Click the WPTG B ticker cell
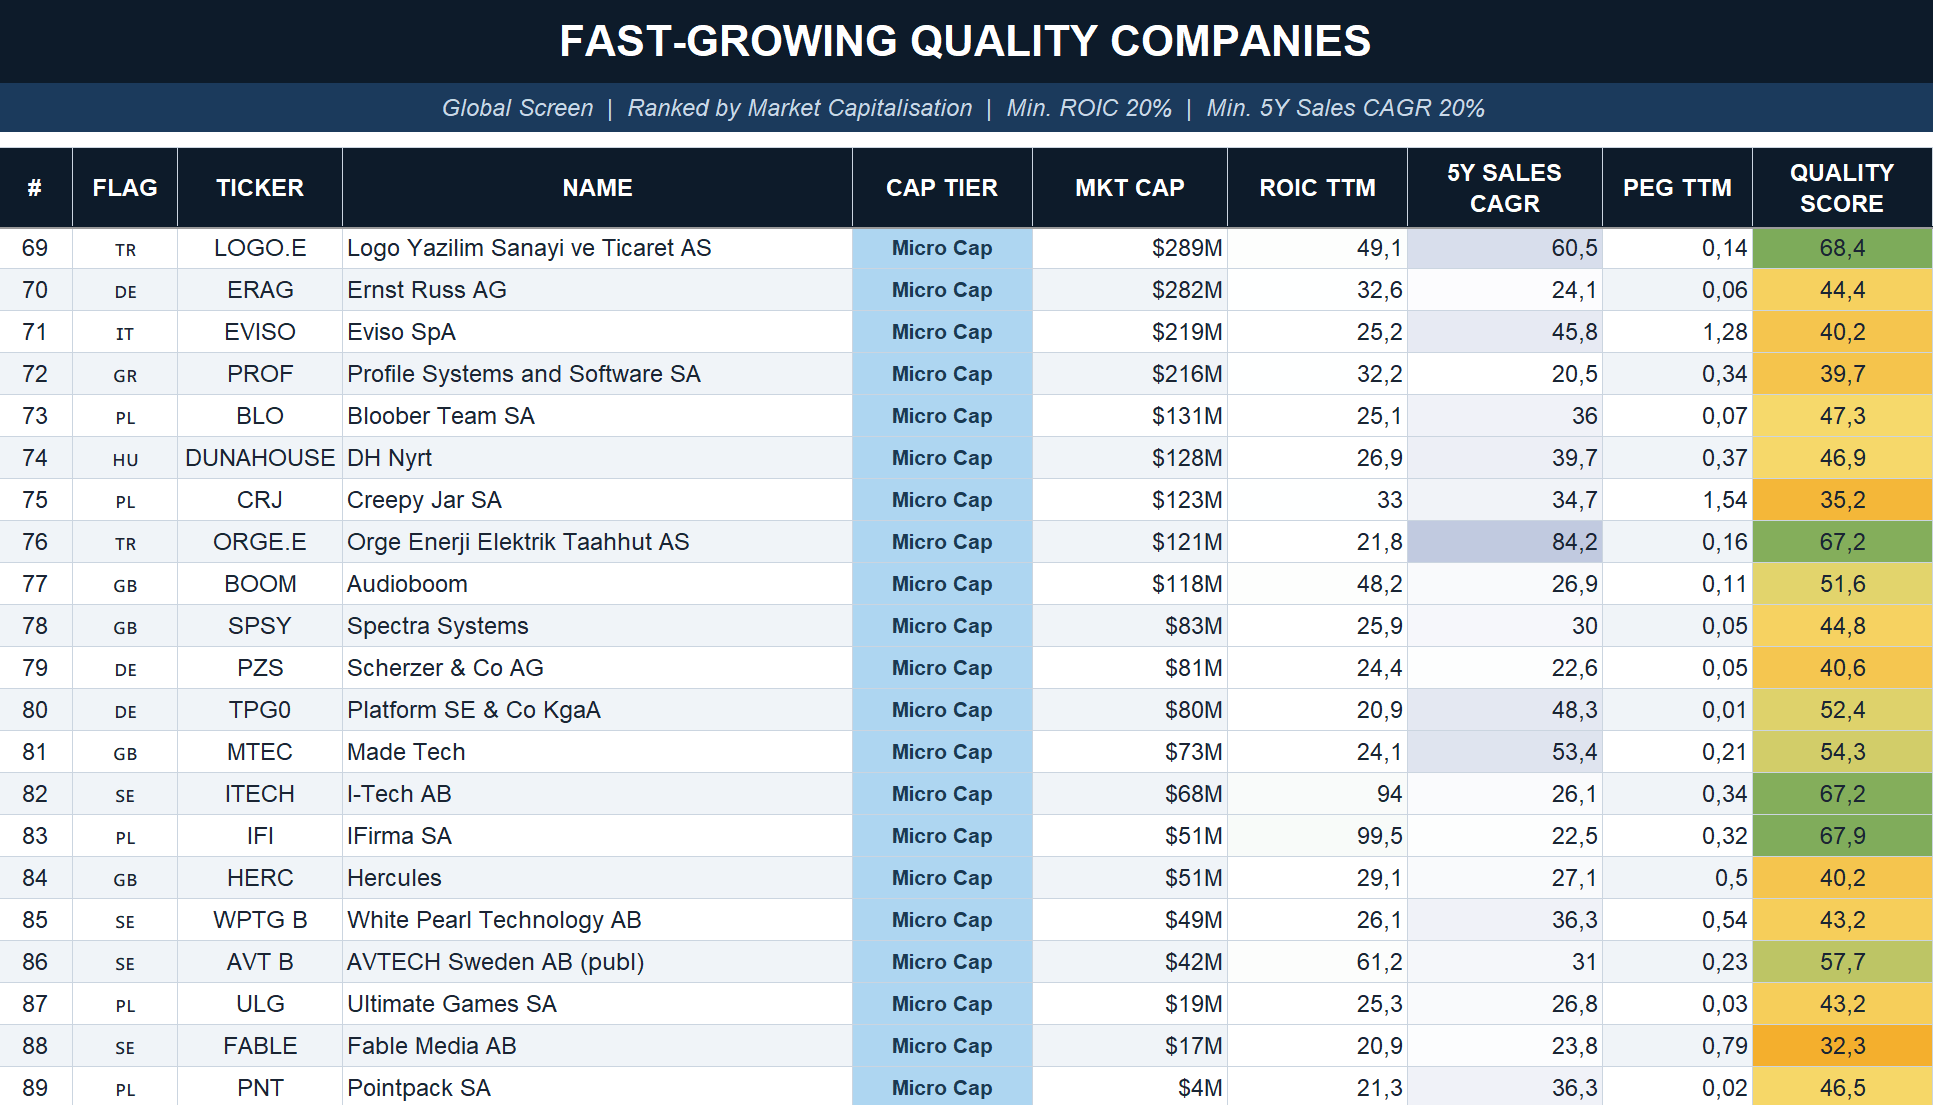The image size is (1933, 1105). (x=260, y=920)
